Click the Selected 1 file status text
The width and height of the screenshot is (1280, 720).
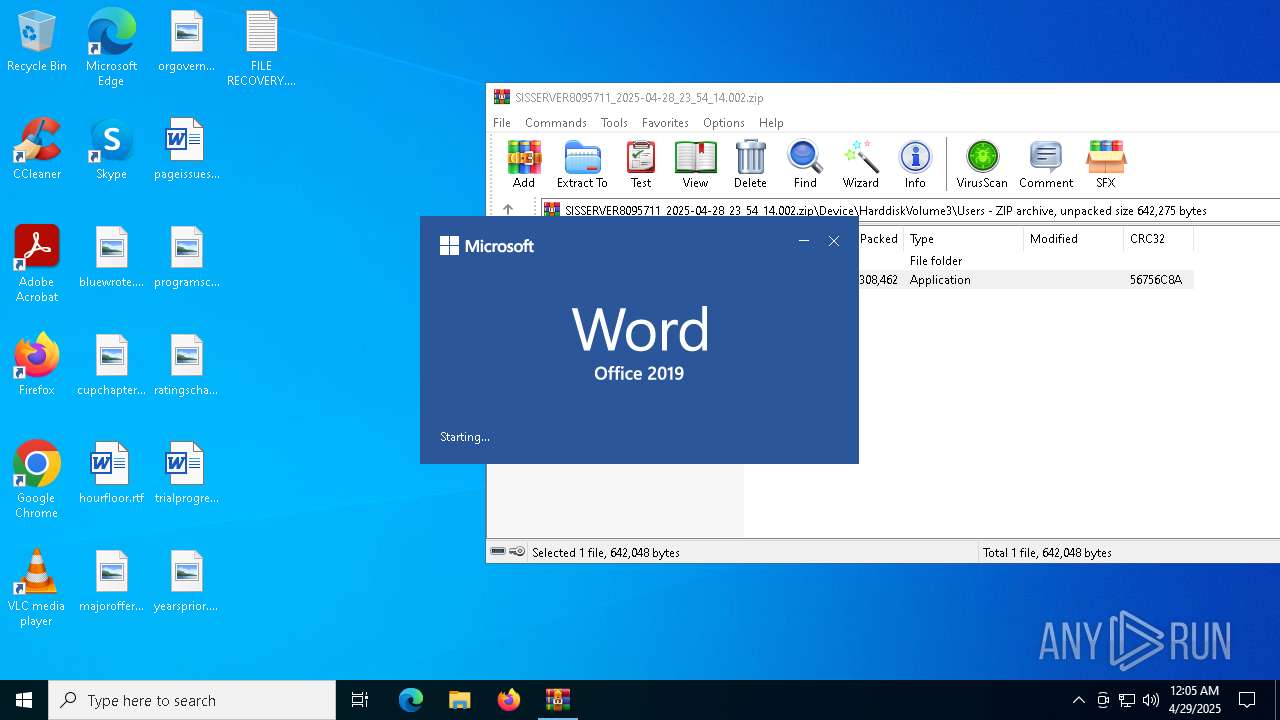606,552
